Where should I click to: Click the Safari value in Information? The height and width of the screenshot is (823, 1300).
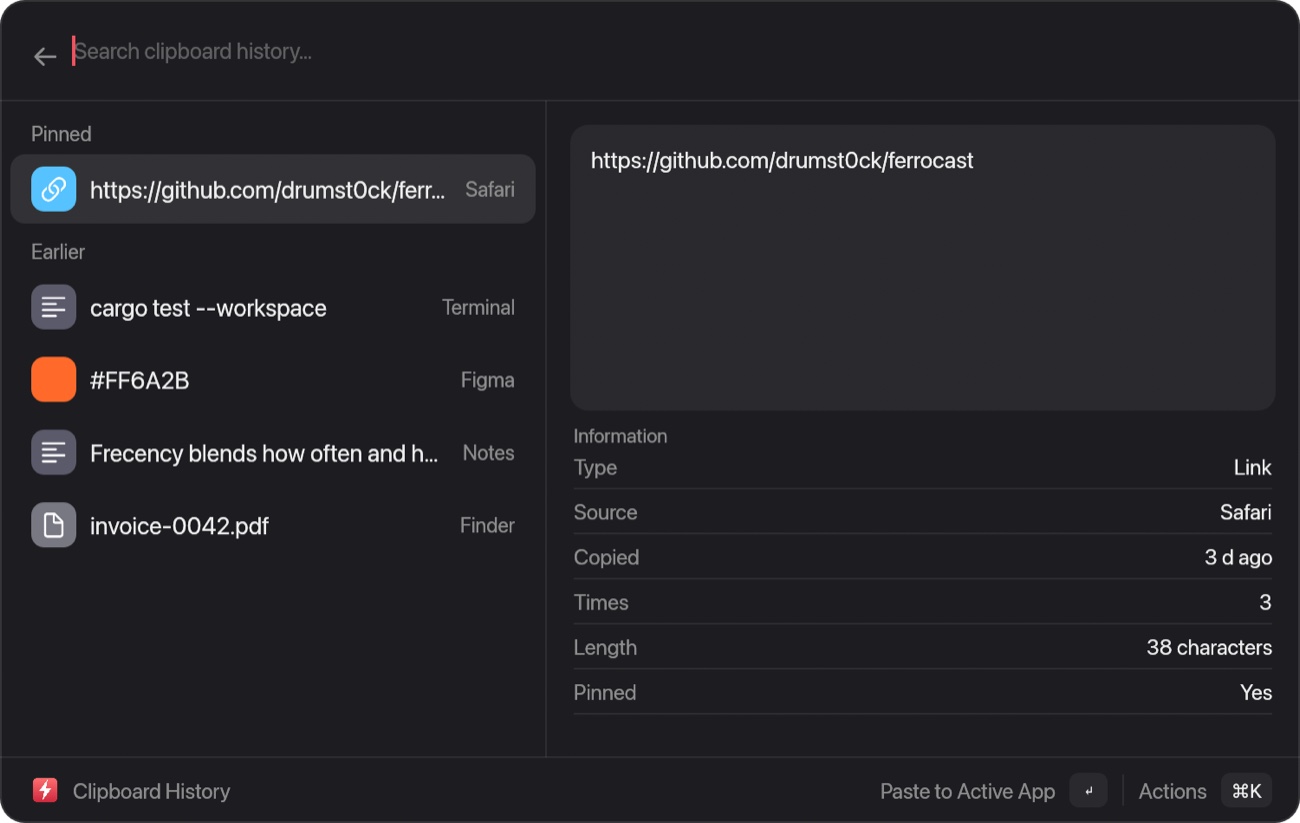(1246, 513)
